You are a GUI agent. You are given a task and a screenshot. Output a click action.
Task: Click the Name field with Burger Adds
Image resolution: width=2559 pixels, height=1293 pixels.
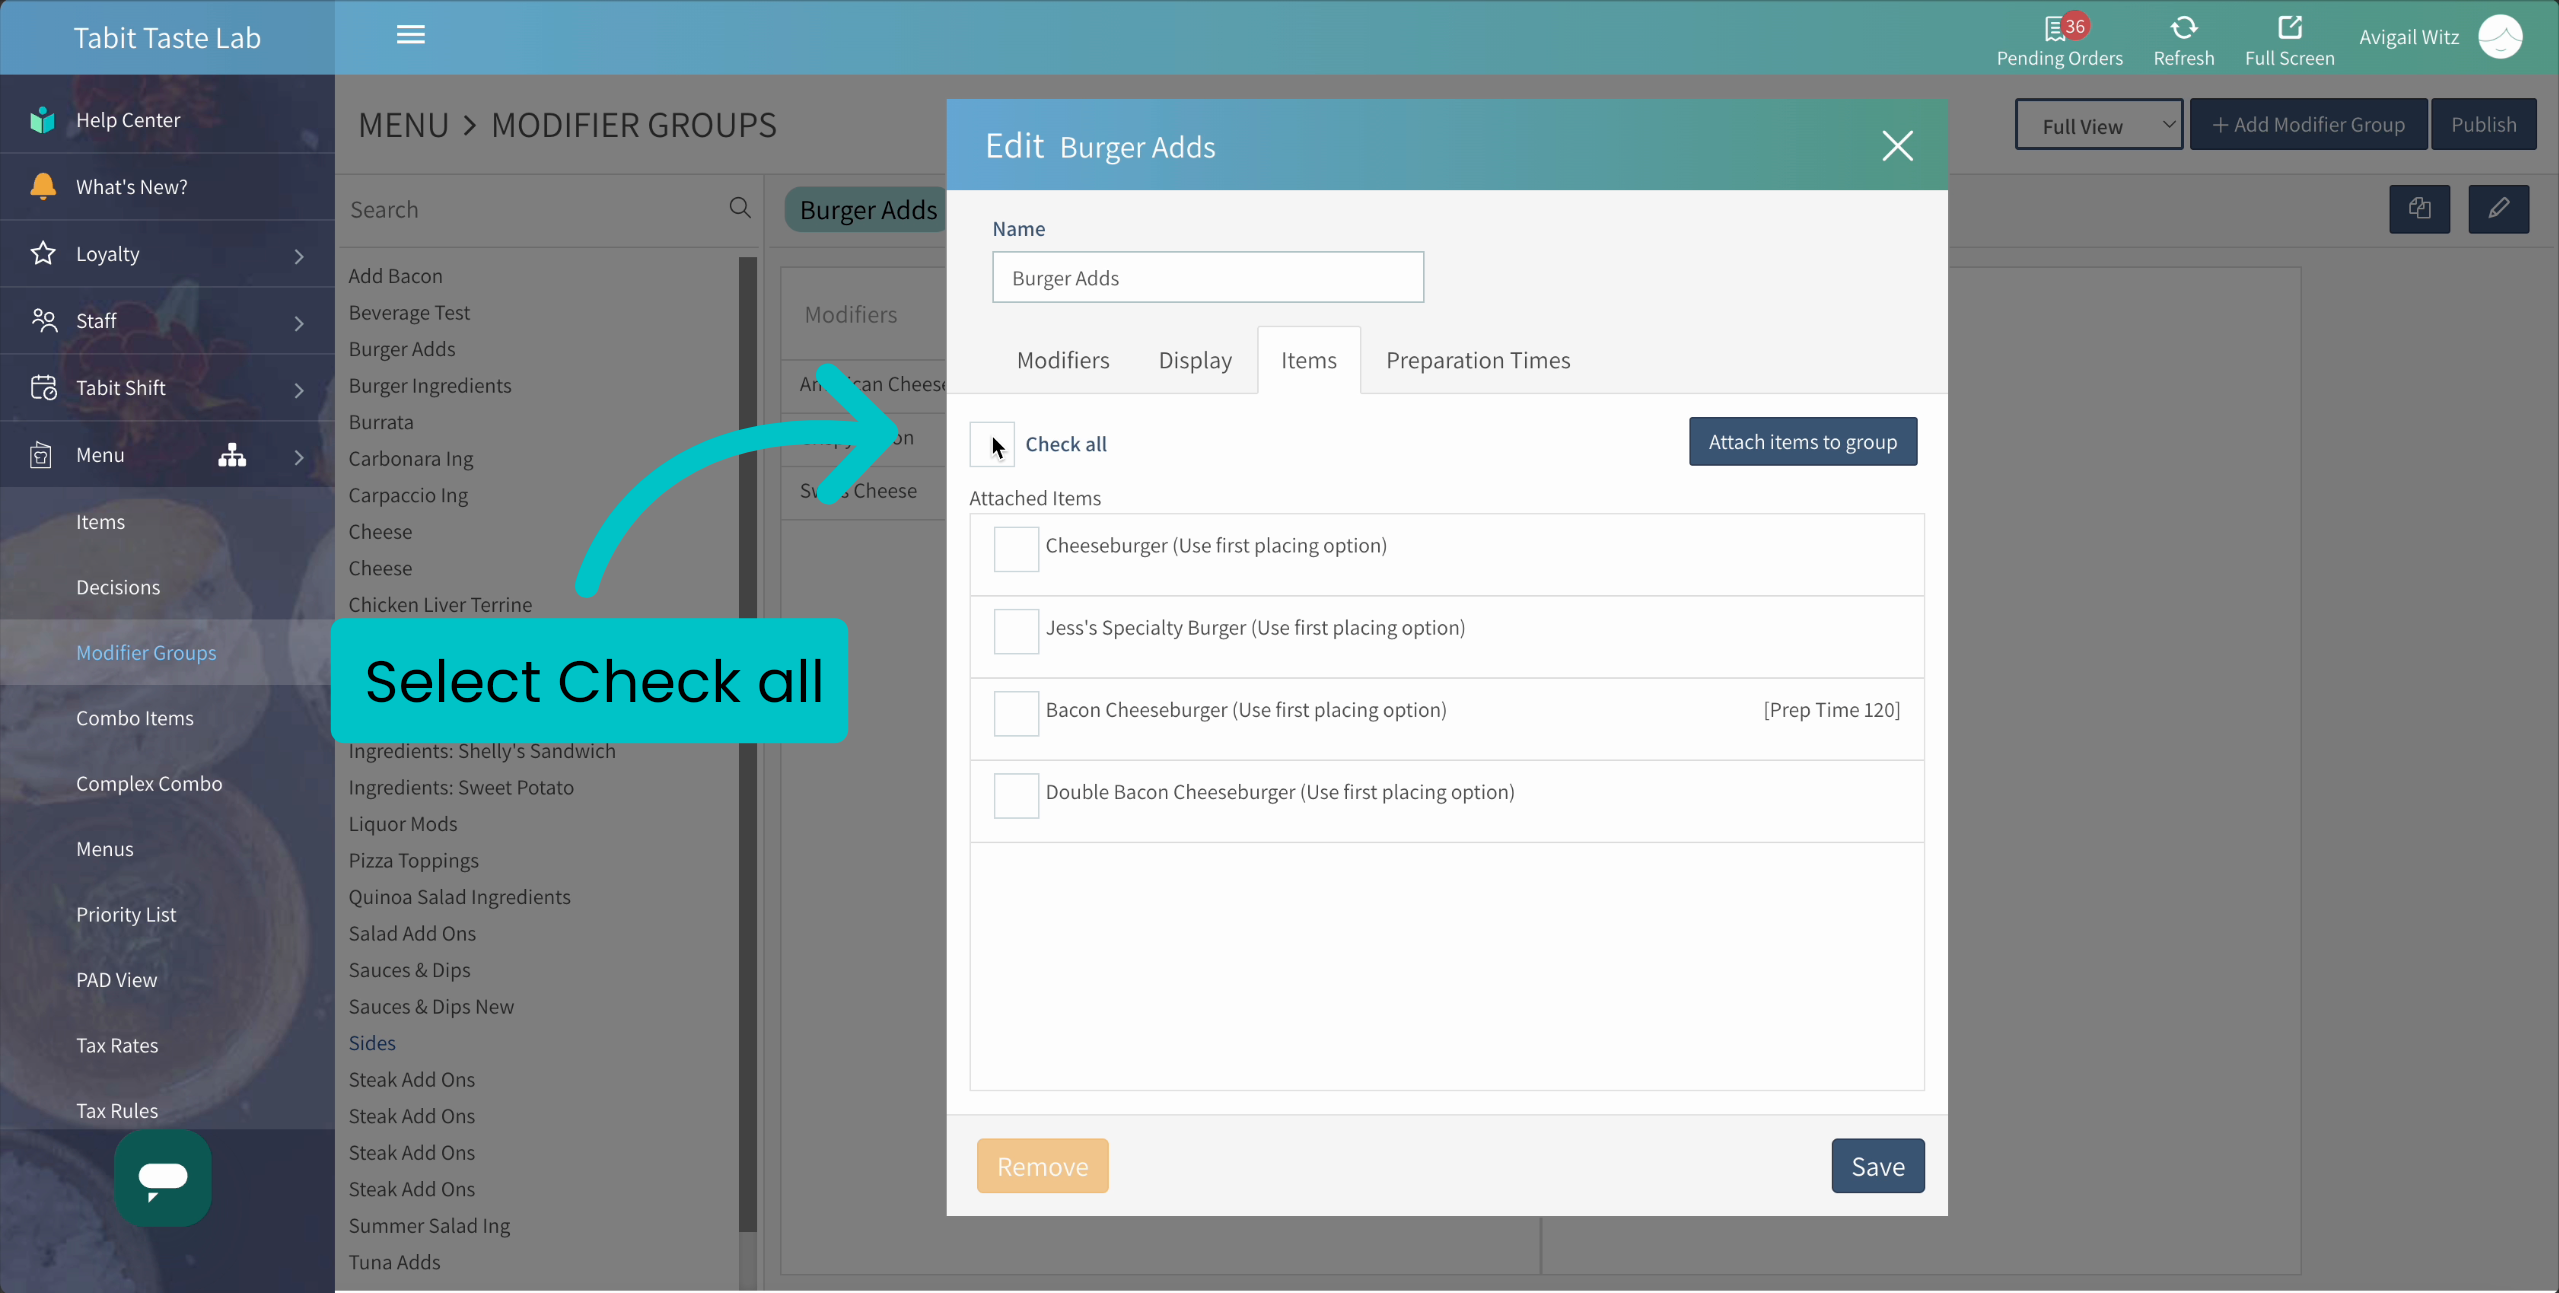point(1207,277)
